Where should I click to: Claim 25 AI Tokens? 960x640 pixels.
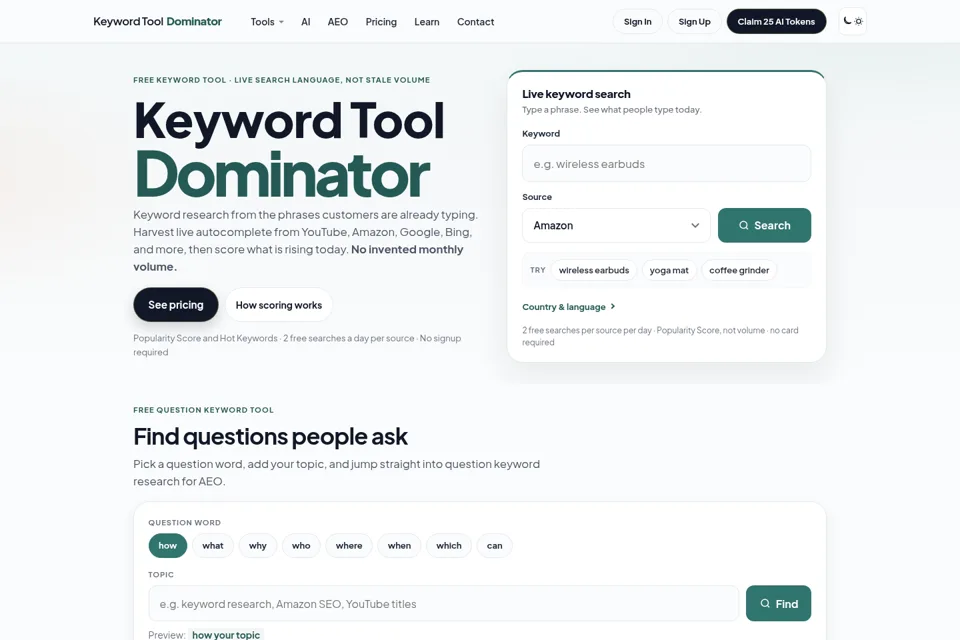(x=776, y=21)
